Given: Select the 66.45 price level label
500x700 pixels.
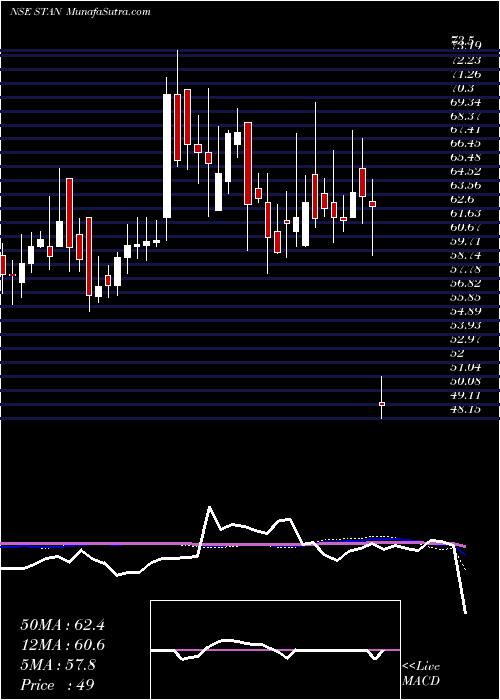Looking at the screenshot, I should 466,144.
